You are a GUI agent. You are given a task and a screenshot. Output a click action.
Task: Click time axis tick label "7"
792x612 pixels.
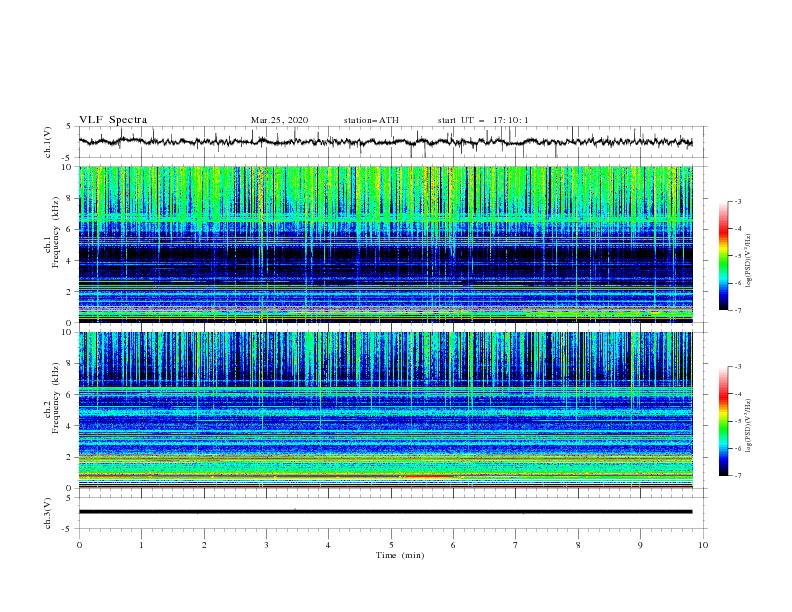tap(516, 545)
